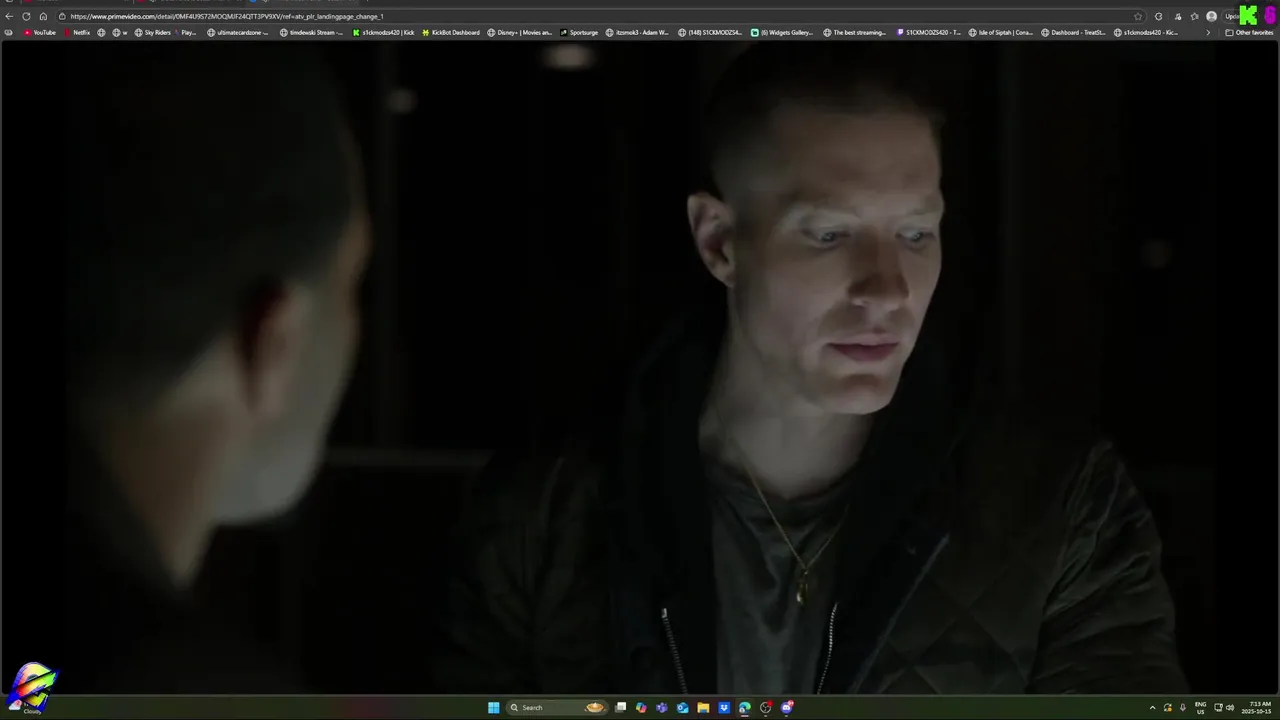Open the browser Favorites toolbar icon
Screen dimensions: 1280x720
click(x=1194, y=16)
